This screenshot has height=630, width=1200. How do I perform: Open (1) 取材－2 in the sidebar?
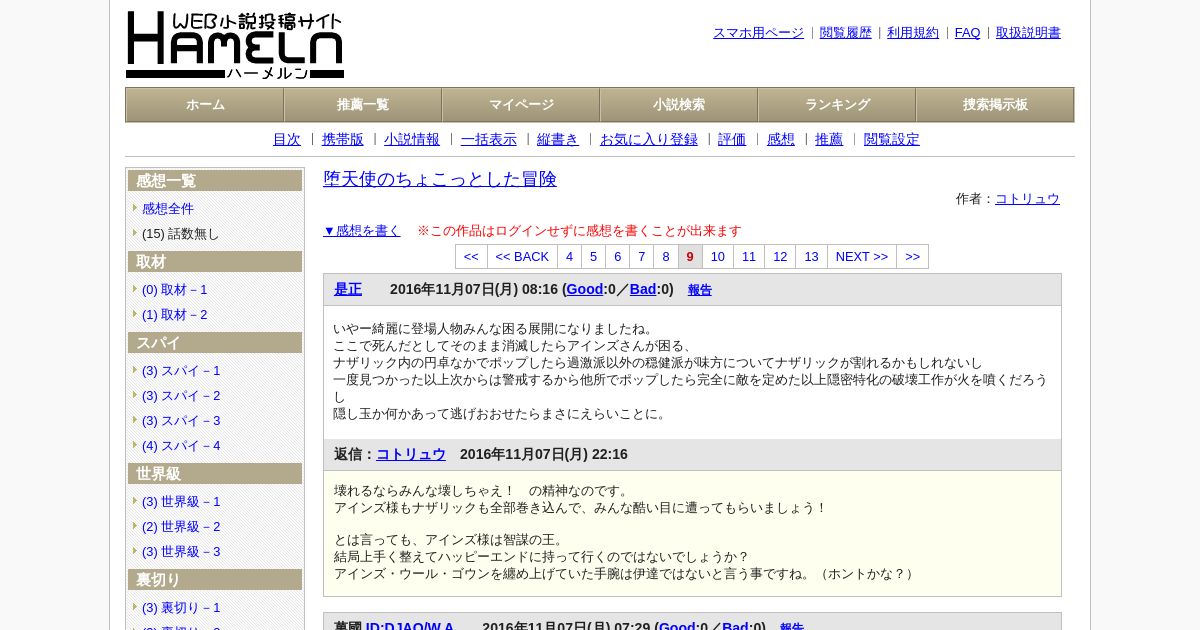click(x=175, y=315)
